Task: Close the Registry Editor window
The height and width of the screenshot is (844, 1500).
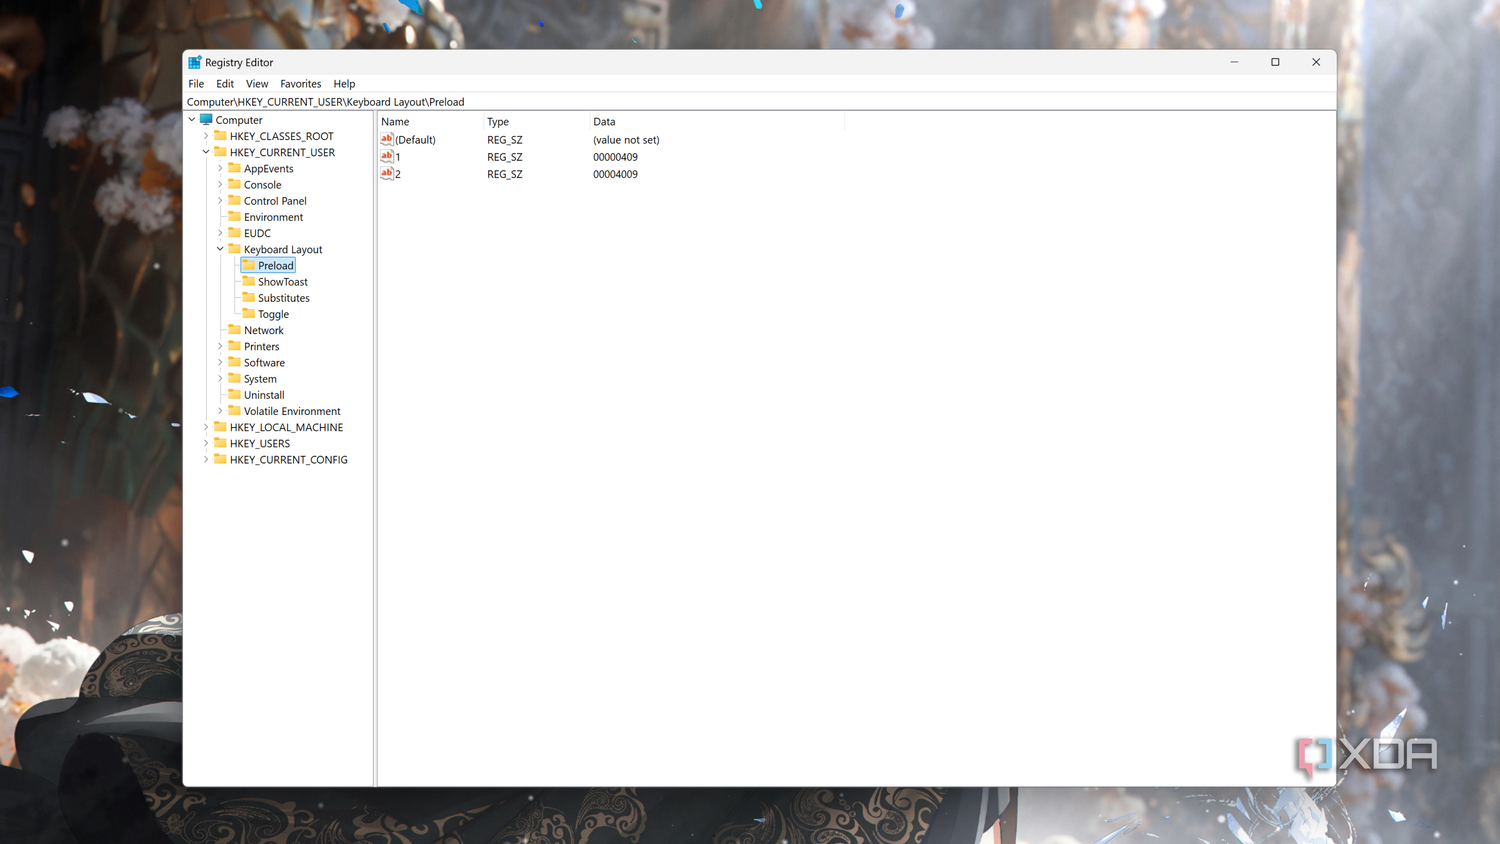Action: [1316, 62]
